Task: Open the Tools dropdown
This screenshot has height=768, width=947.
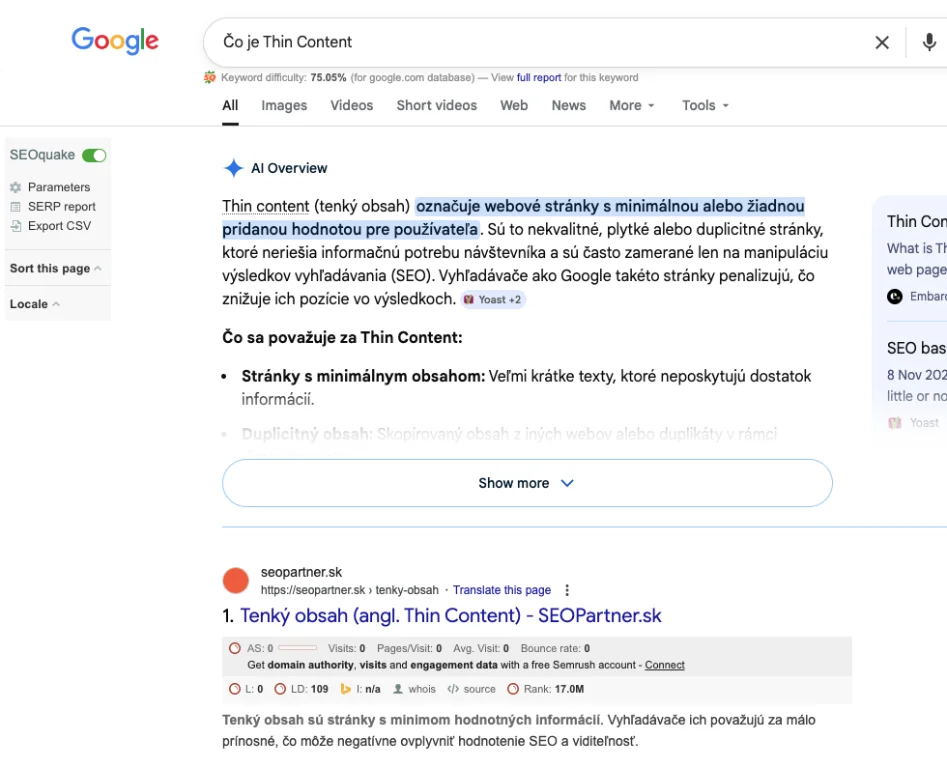Action: (x=705, y=105)
